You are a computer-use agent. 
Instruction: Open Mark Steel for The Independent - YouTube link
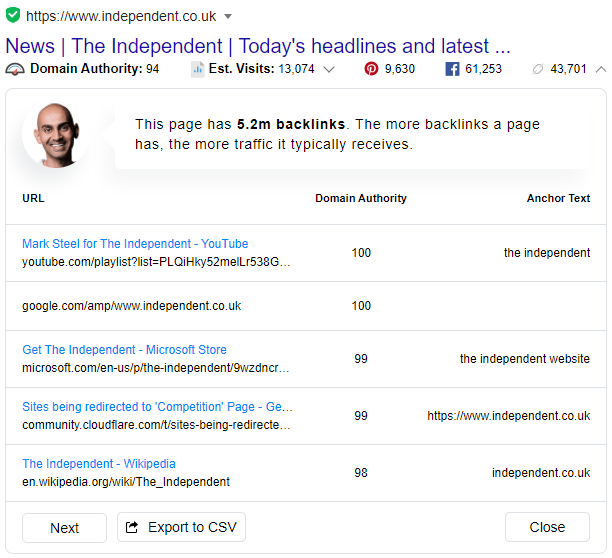[135, 243]
